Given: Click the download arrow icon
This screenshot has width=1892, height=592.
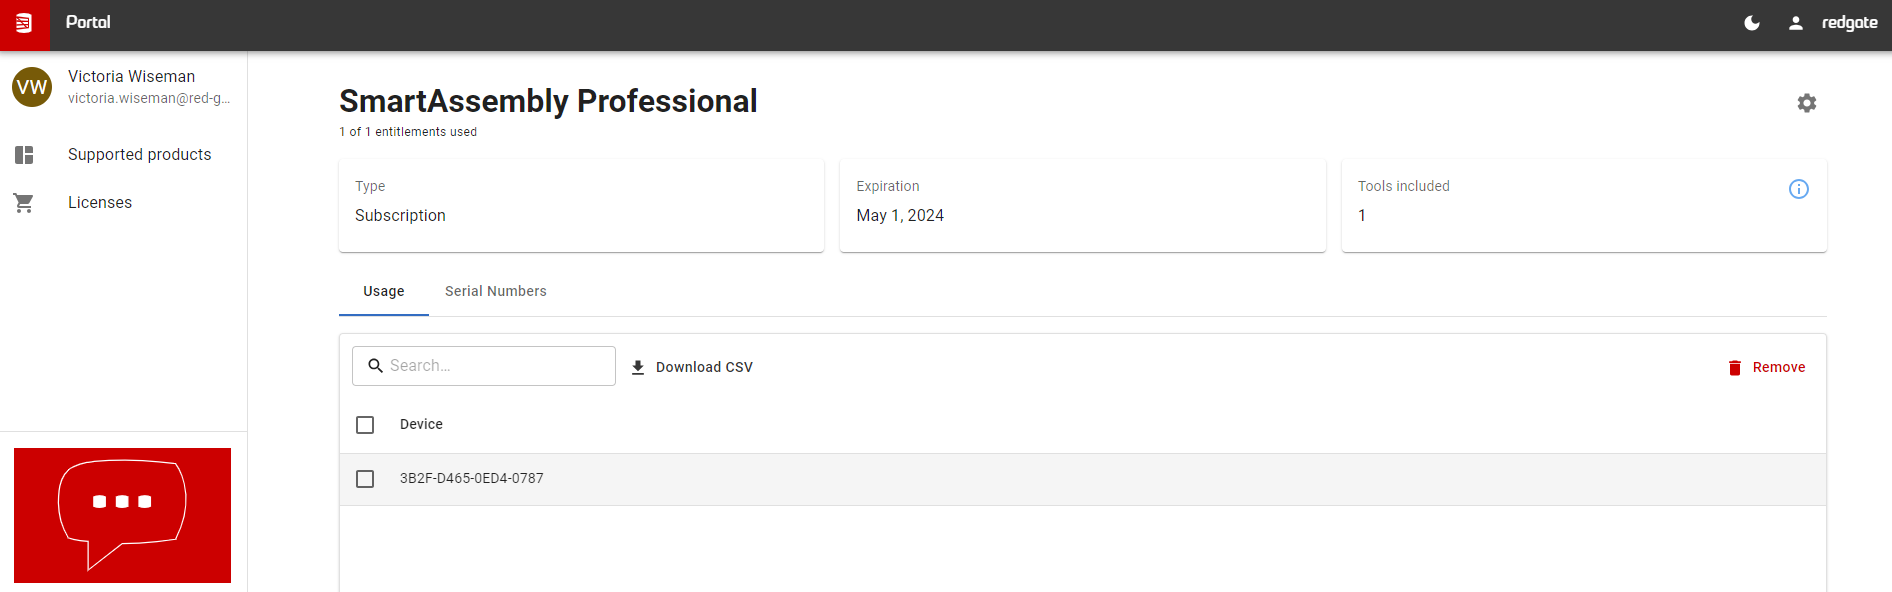Looking at the screenshot, I should tap(638, 368).
